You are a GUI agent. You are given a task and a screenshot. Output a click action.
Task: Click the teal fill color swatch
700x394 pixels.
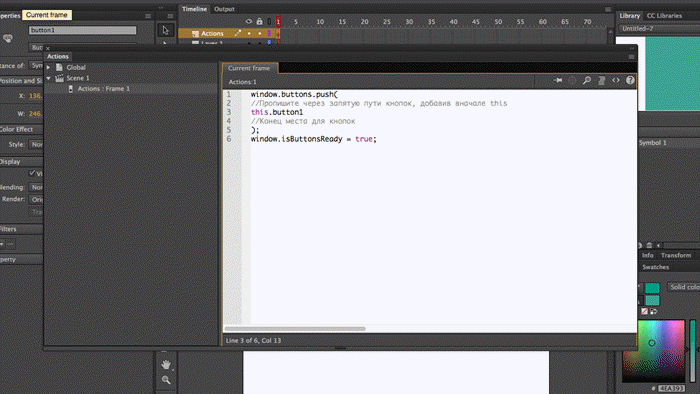[652, 288]
